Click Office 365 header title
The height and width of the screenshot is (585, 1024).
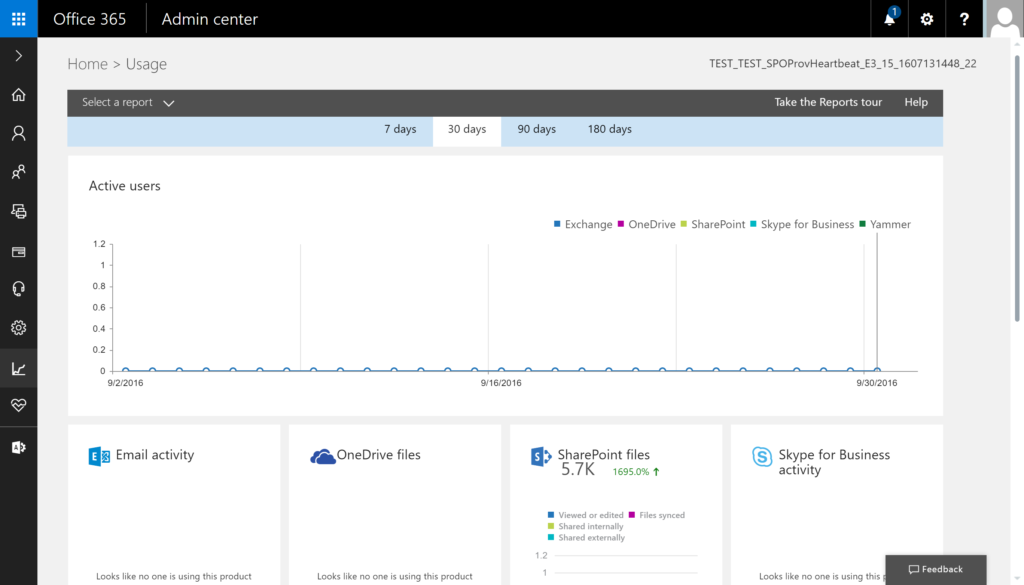coord(89,19)
